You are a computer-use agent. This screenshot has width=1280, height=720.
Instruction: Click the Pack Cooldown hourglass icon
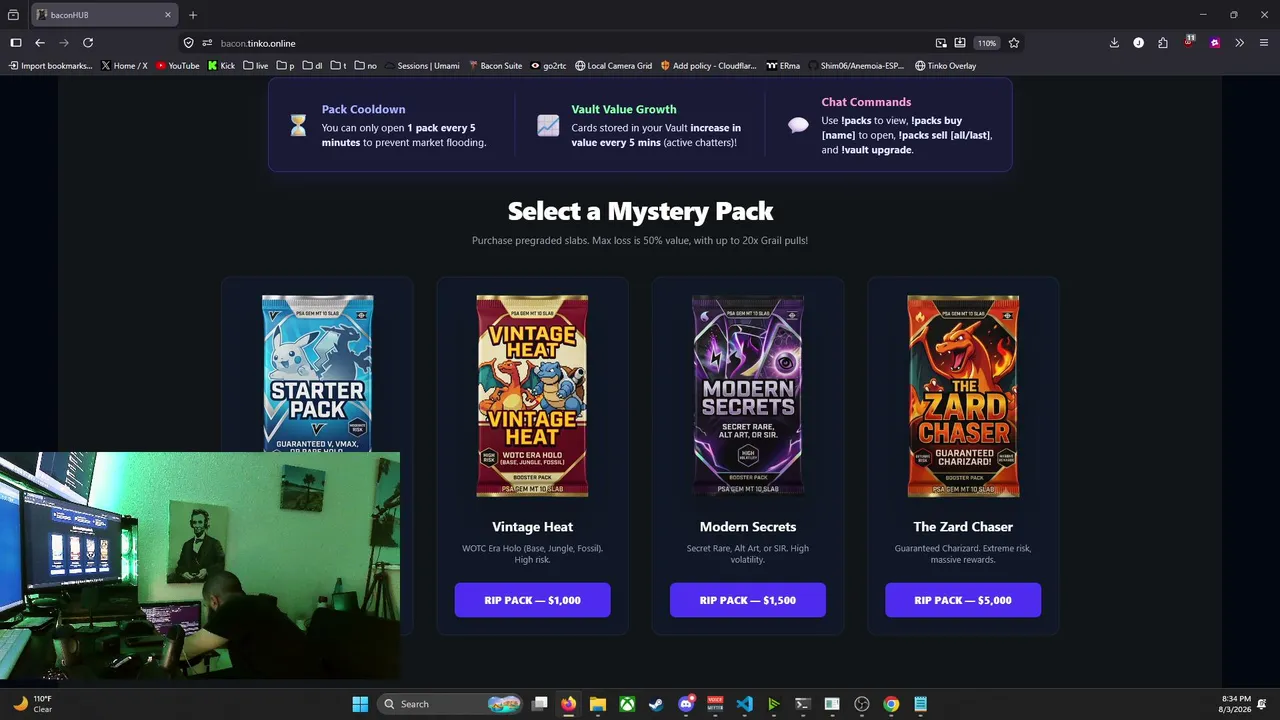pyautogui.click(x=298, y=125)
